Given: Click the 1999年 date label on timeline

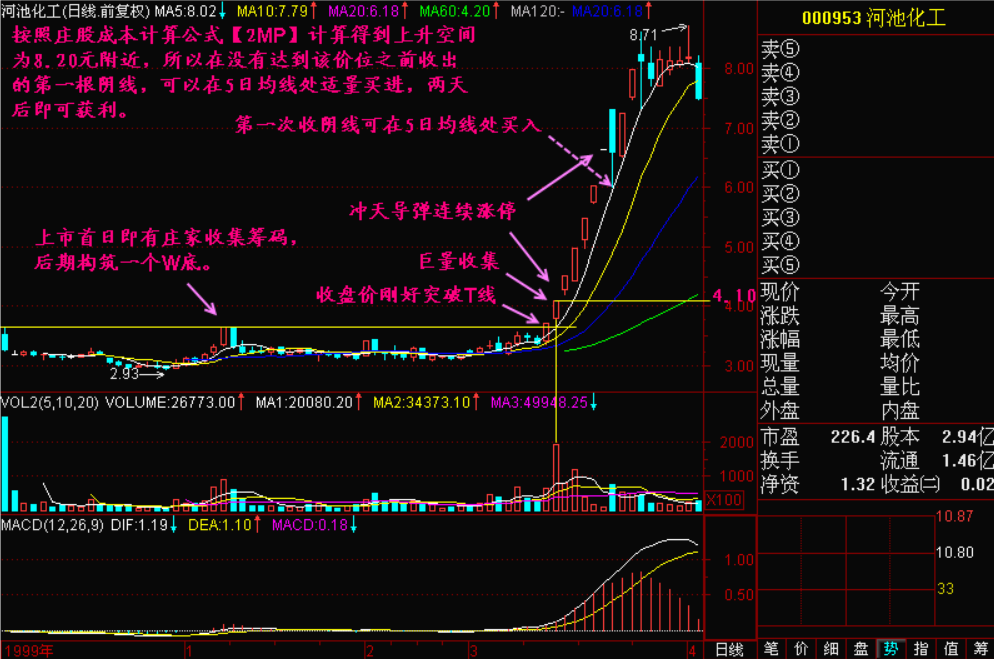Looking at the screenshot, I should point(27,650).
